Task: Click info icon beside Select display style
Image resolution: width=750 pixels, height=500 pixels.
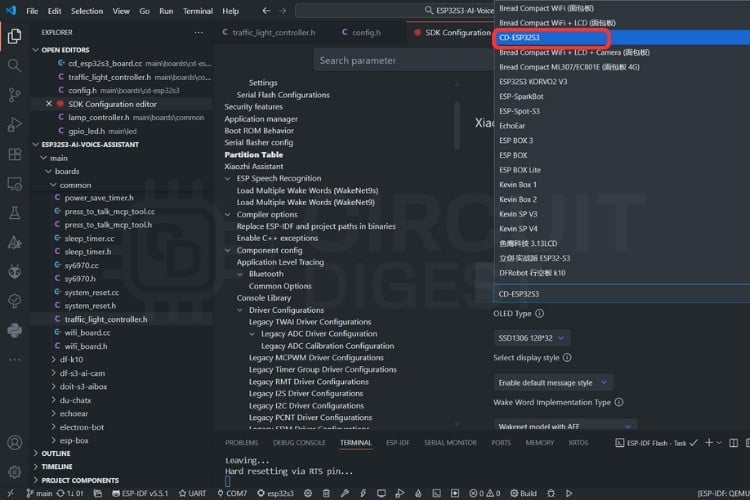Action: (x=567, y=357)
